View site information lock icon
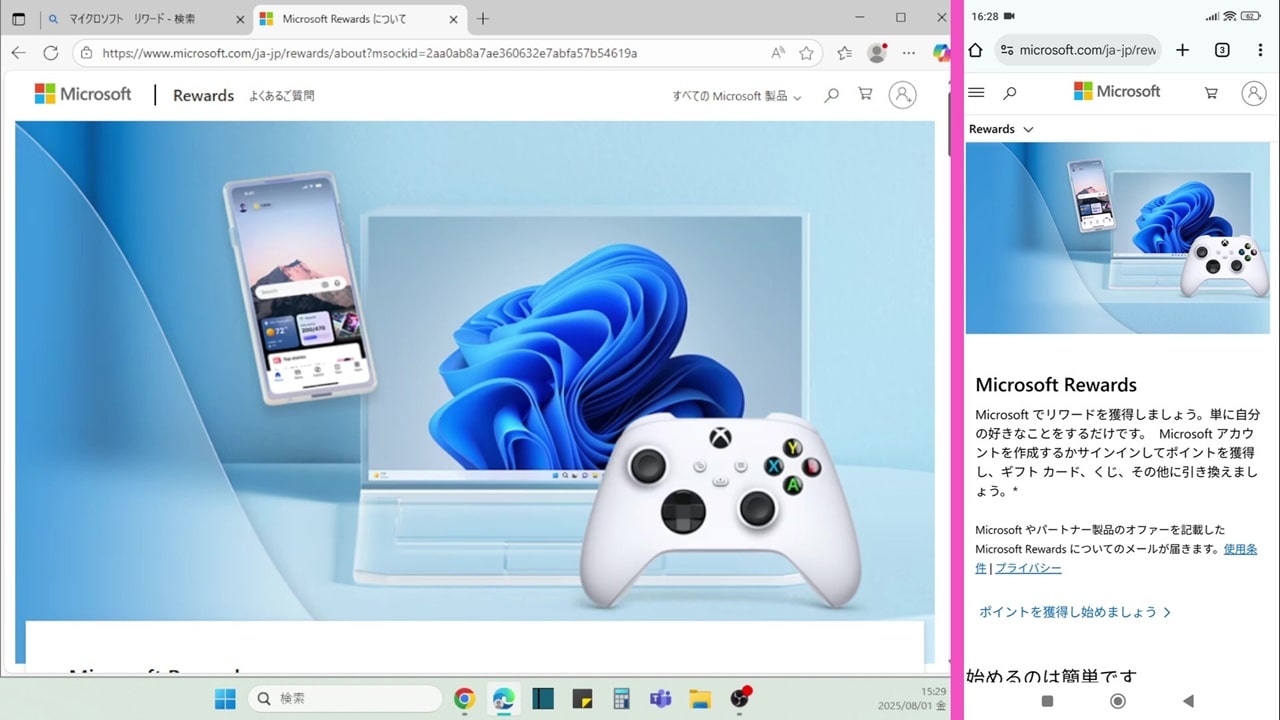 (87, 53)
